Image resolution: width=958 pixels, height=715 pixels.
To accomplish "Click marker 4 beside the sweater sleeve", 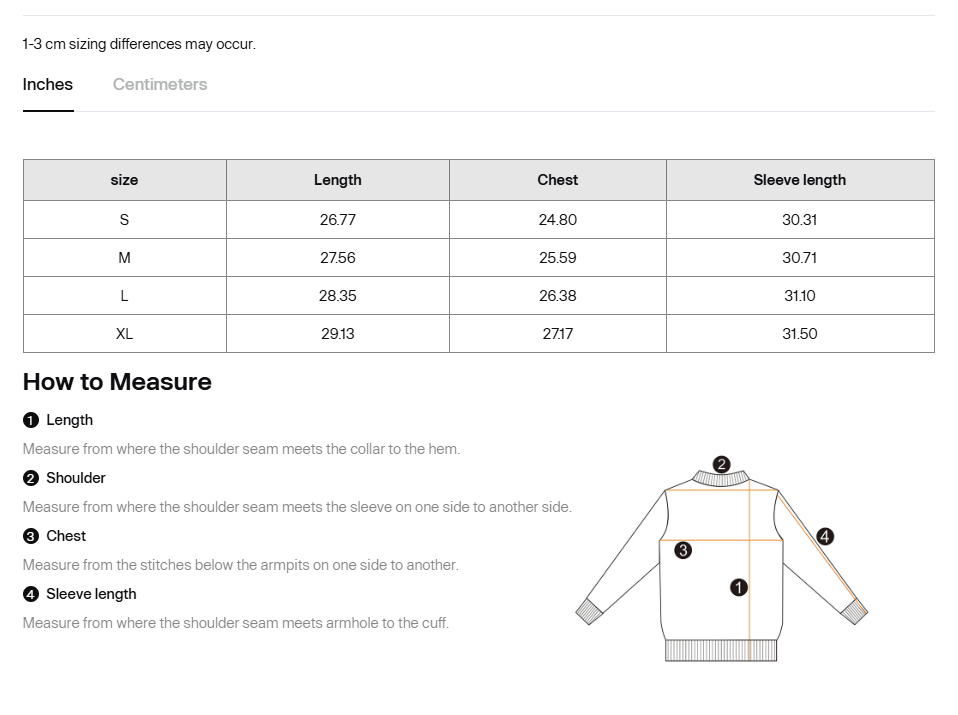I will (x=825, y=537).
